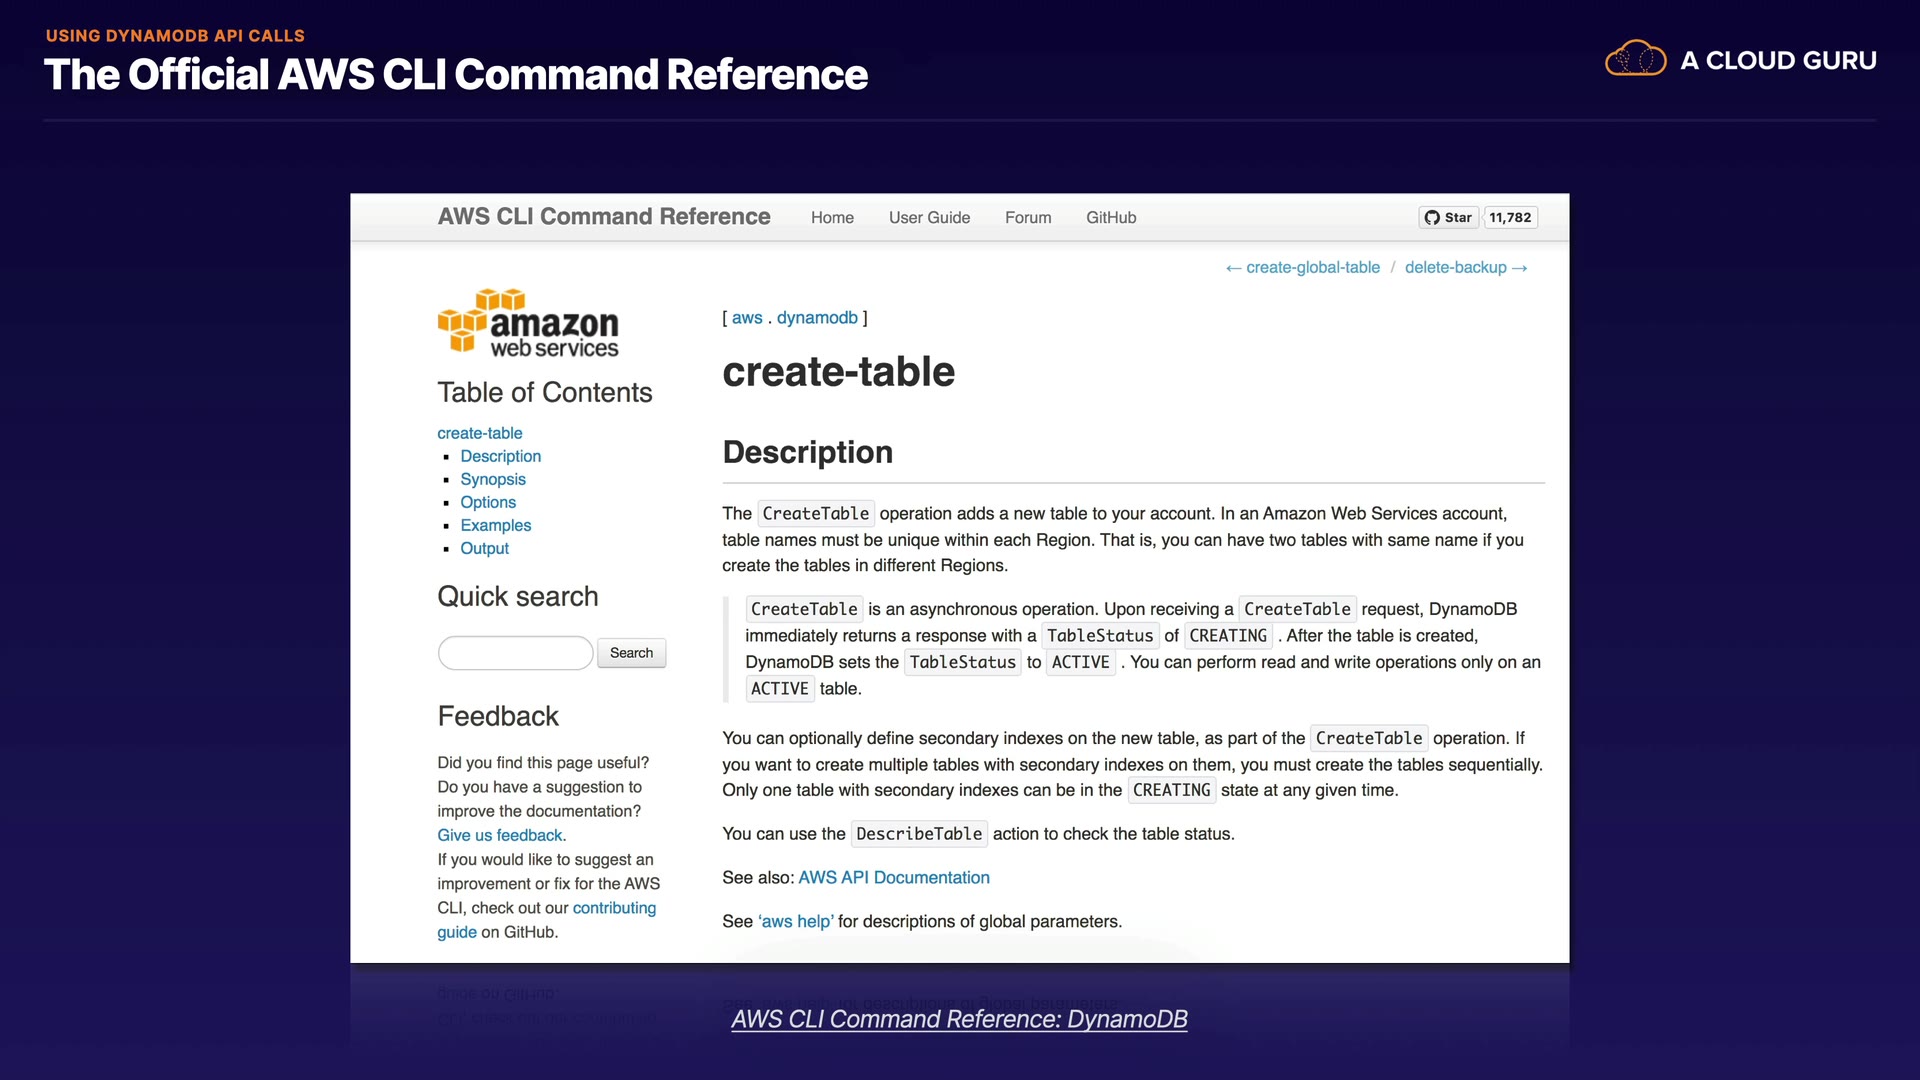This screenshot has height=1080, width=1920.
Task: Click the Quick search text field
Action: [x=515, y=653]
